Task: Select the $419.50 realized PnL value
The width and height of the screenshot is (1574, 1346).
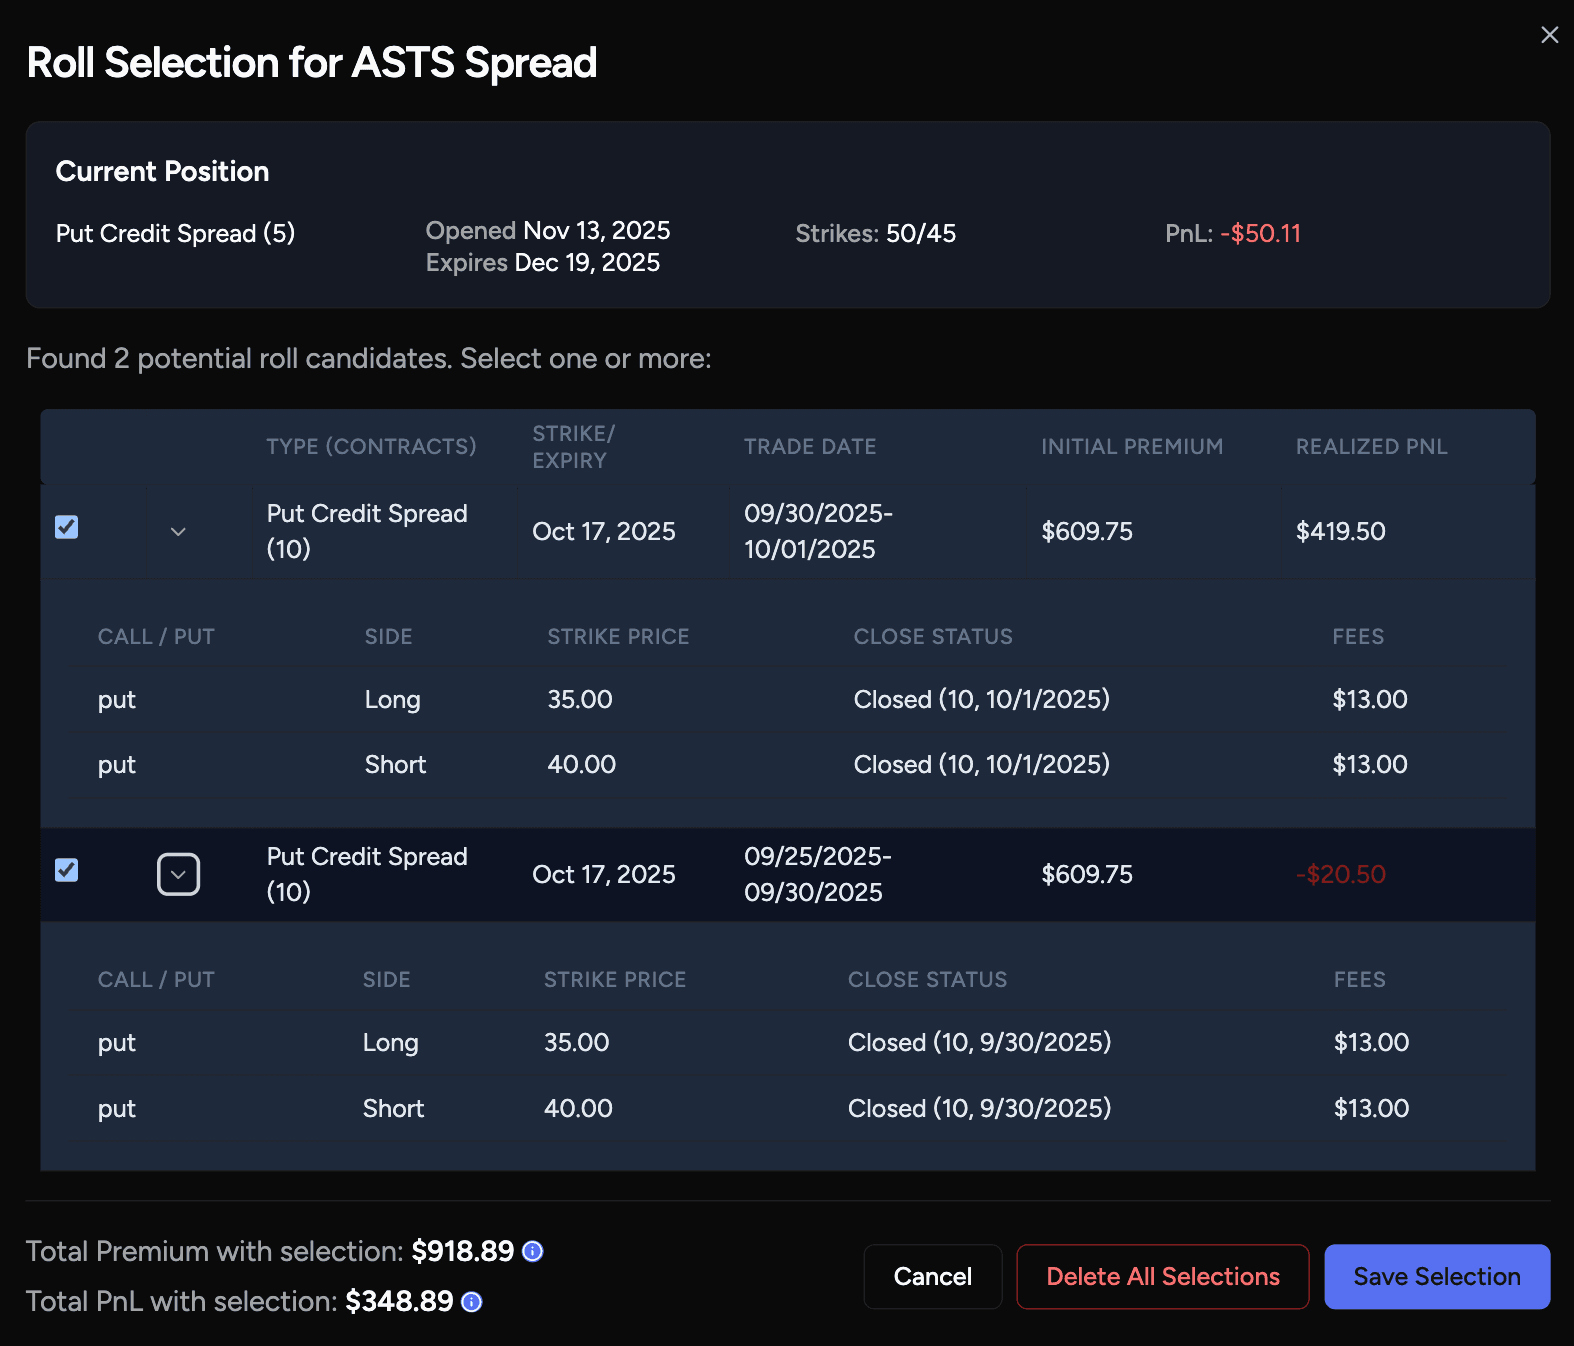Action: [1340, 531]
